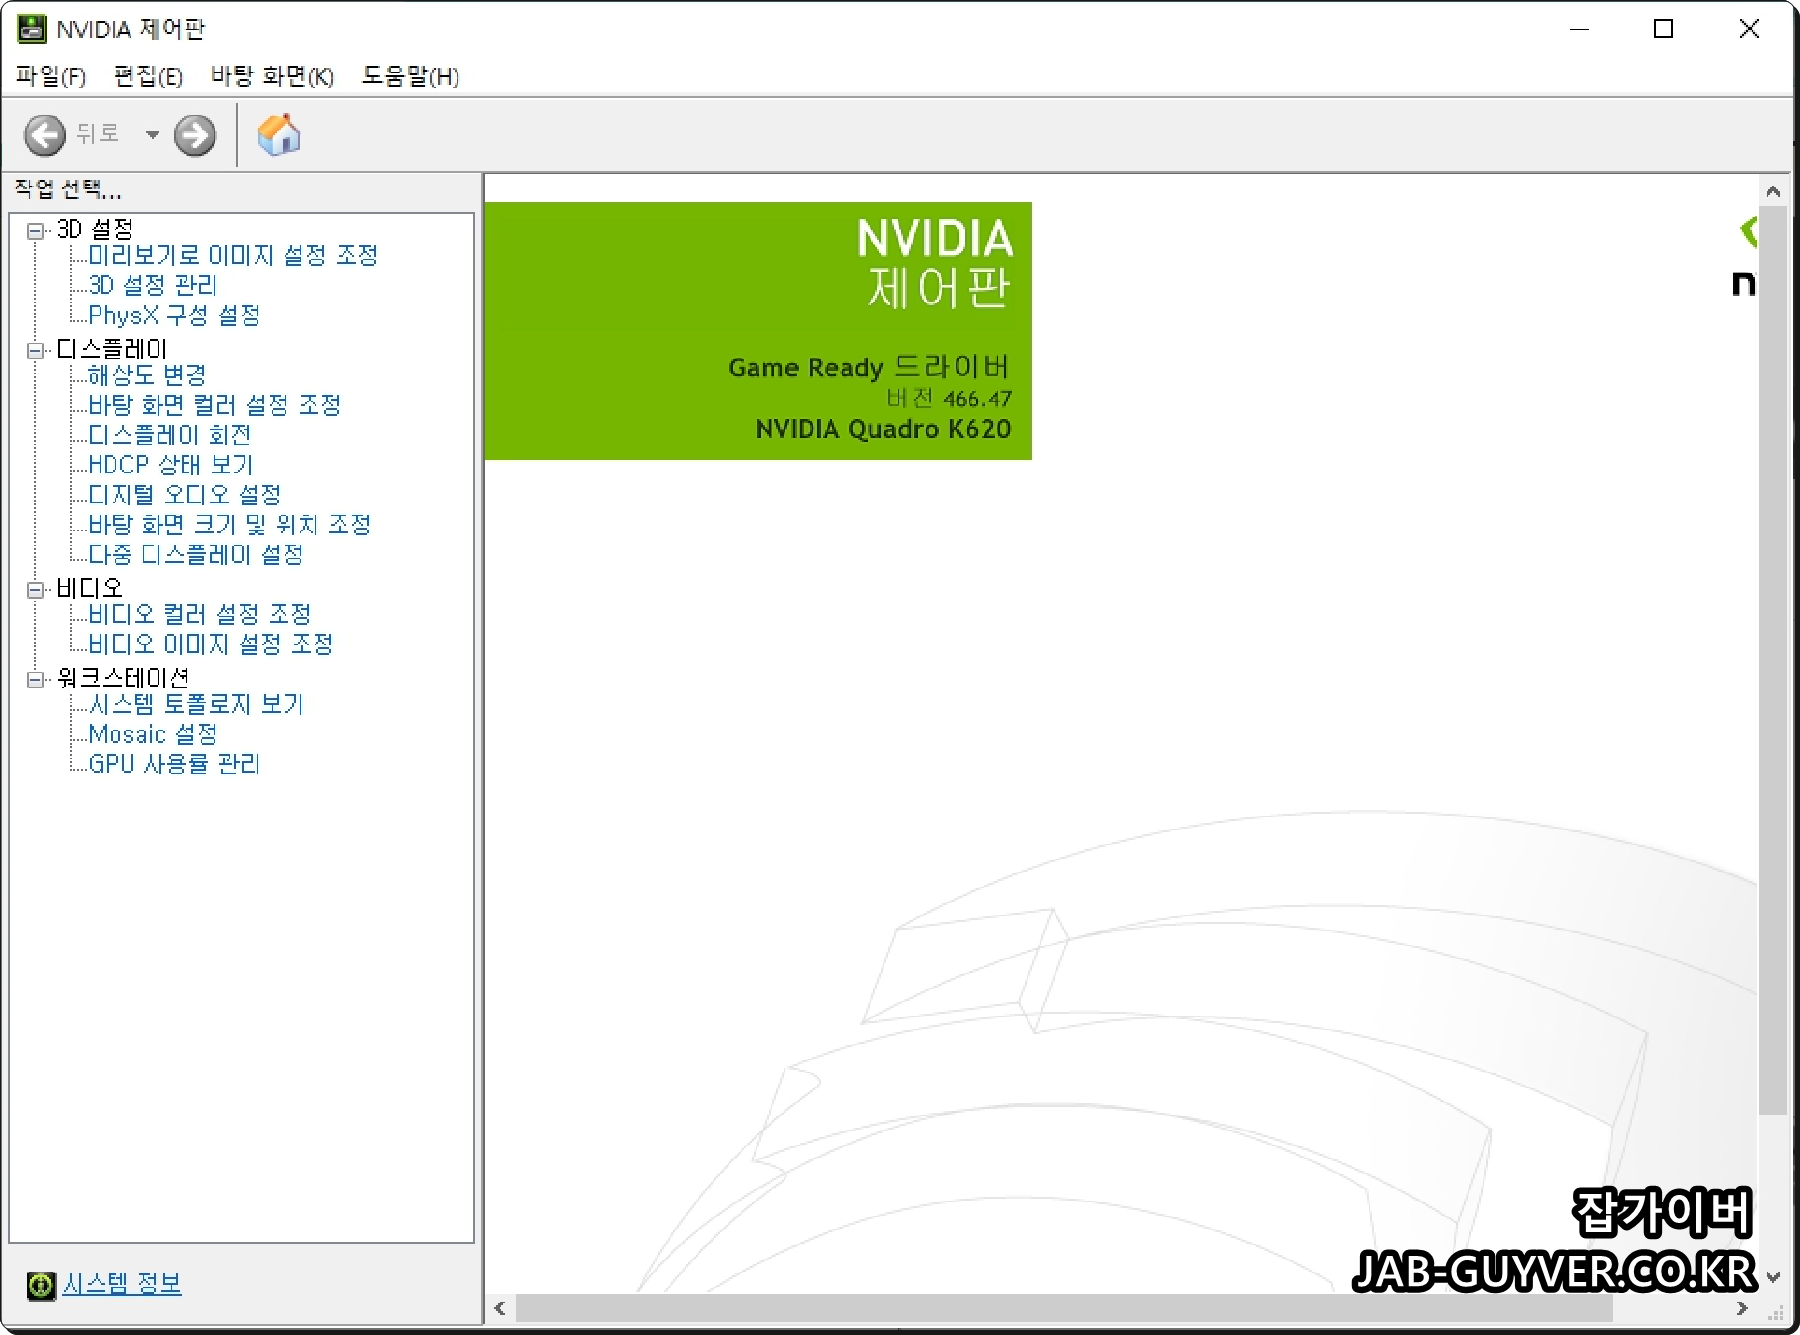Screen dimensions: 1800x1335
Task: Open 3D 설정 관리 page
Action: 152,286
